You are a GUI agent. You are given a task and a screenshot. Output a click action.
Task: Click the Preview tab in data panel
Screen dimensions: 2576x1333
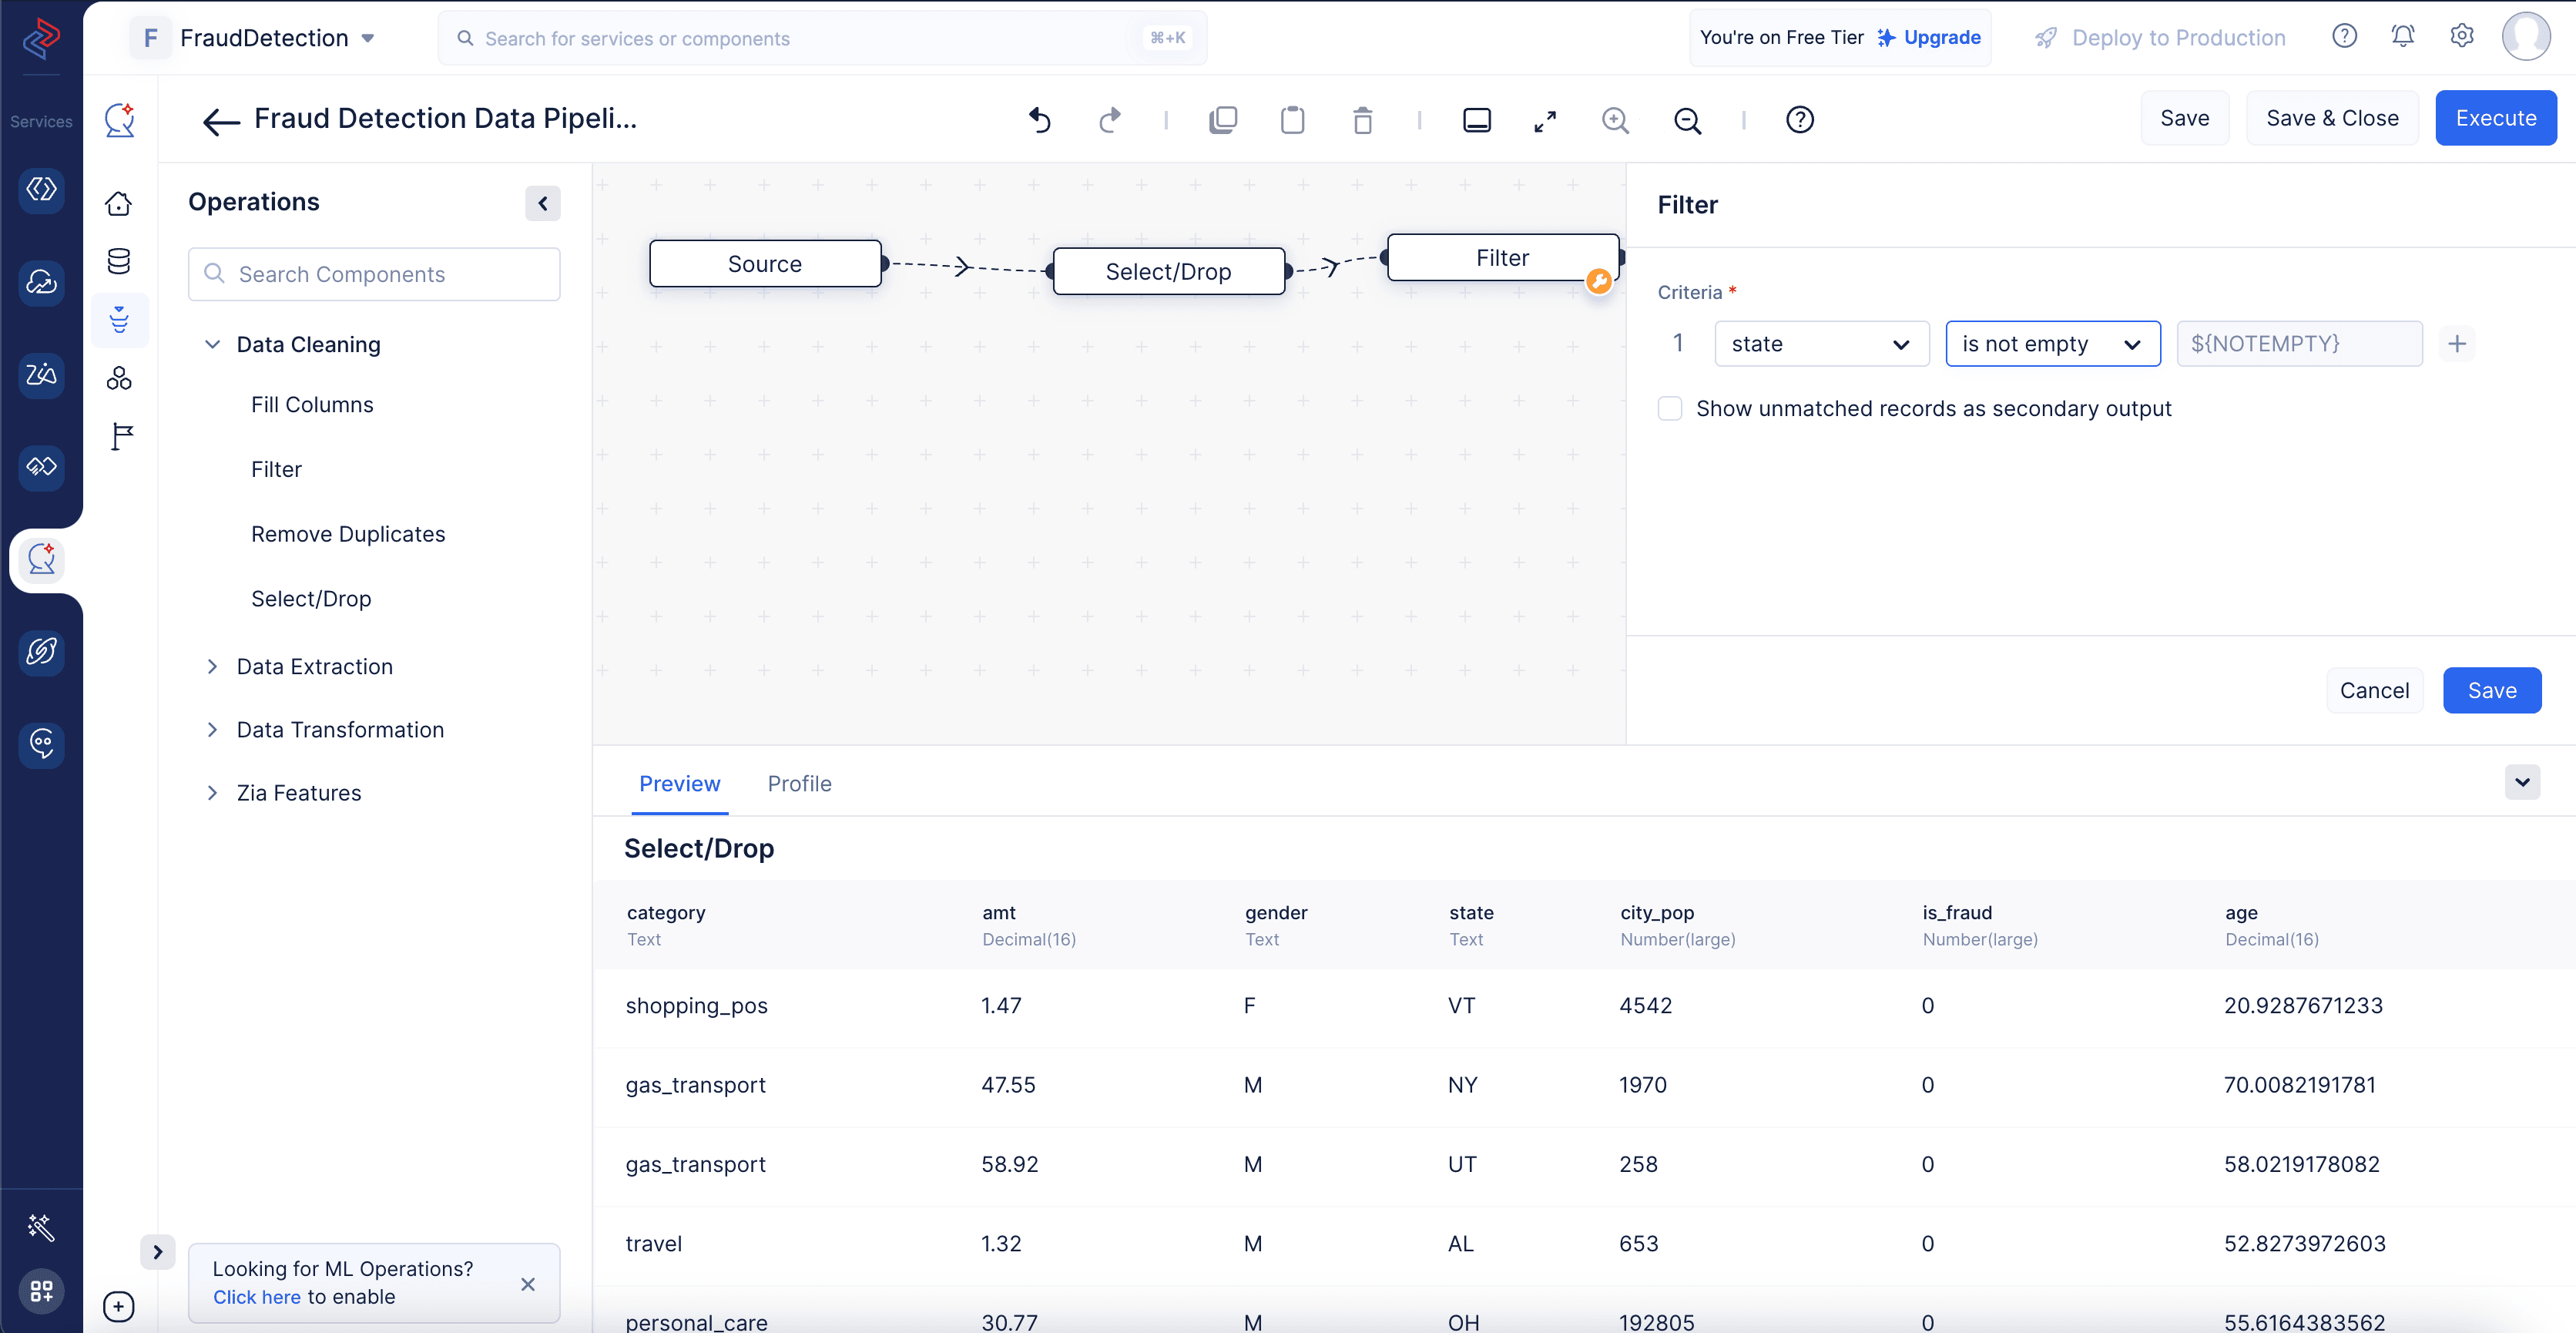point(679,784)
